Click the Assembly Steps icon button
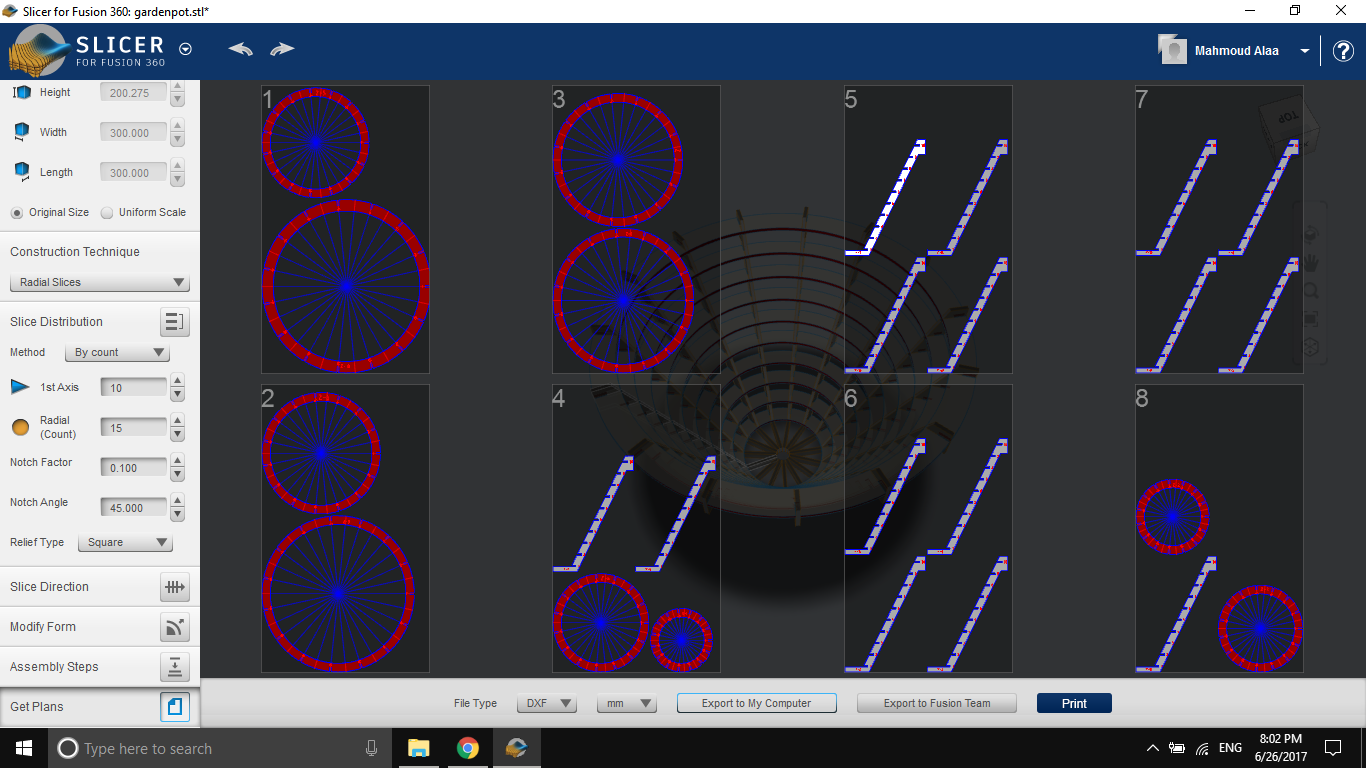 point(174,667)
